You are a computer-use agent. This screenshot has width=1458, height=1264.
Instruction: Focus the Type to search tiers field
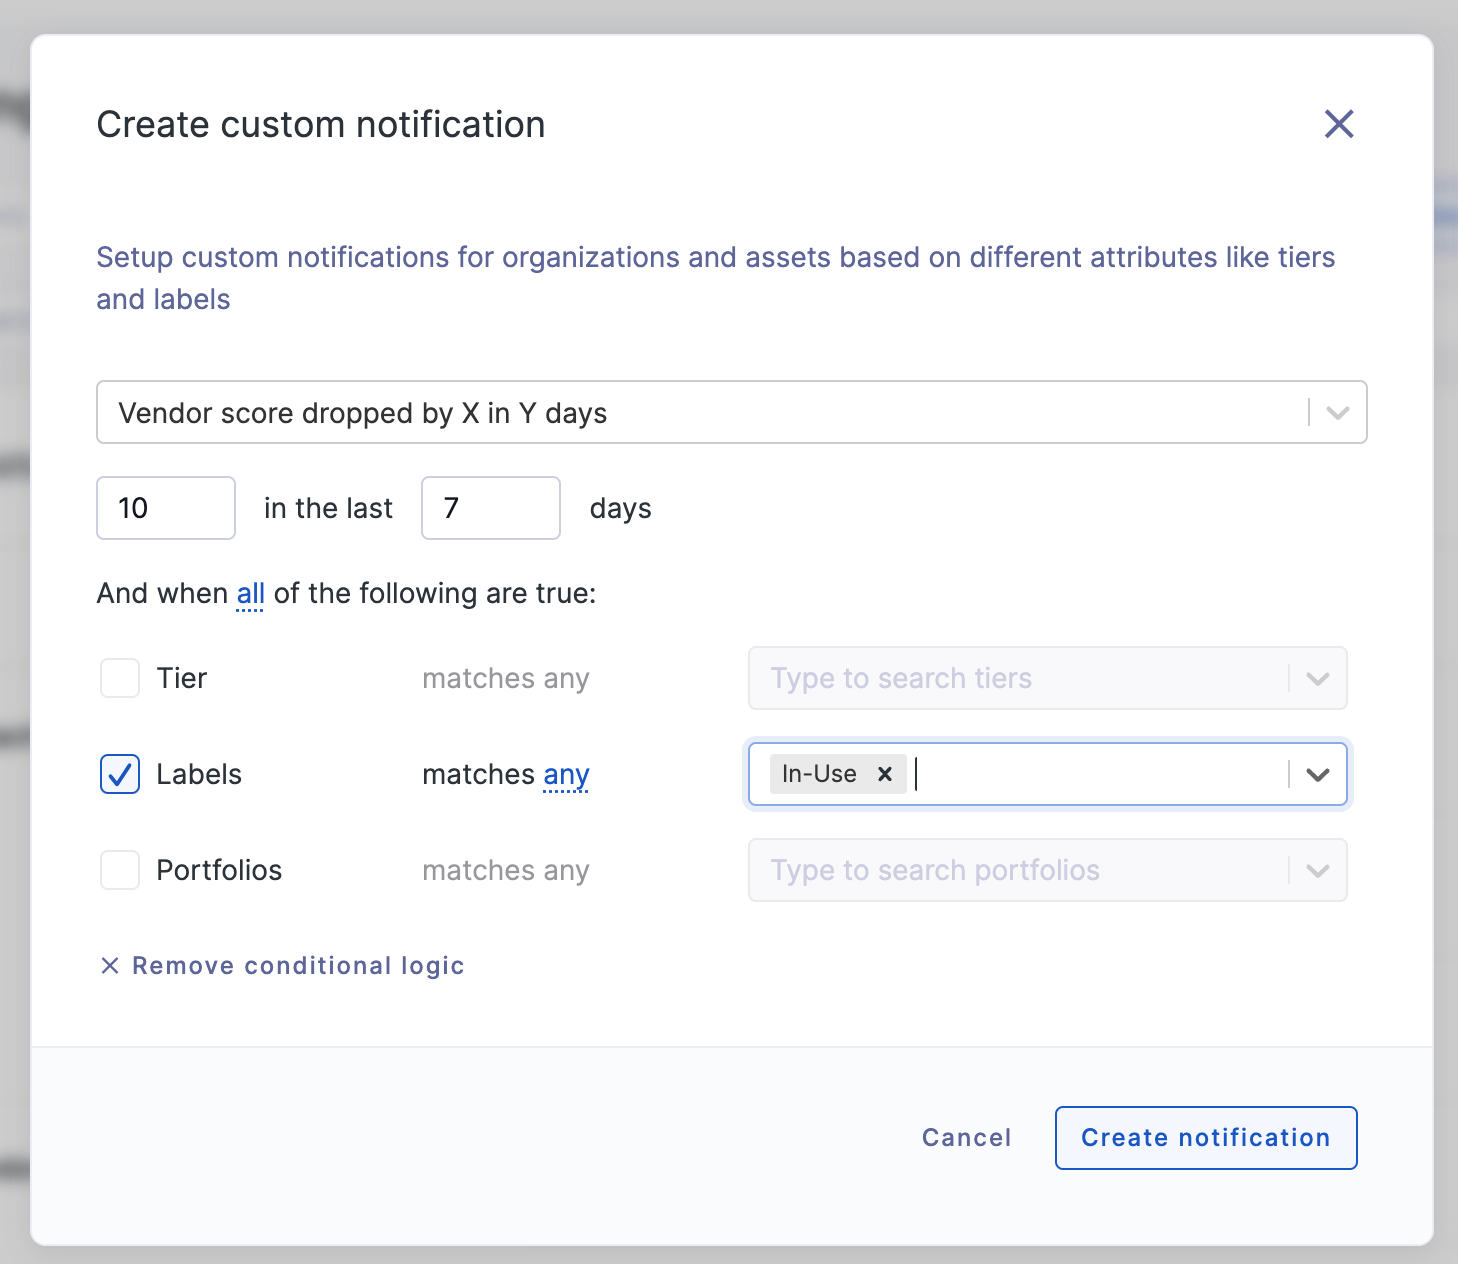(x=1047, y=678)
